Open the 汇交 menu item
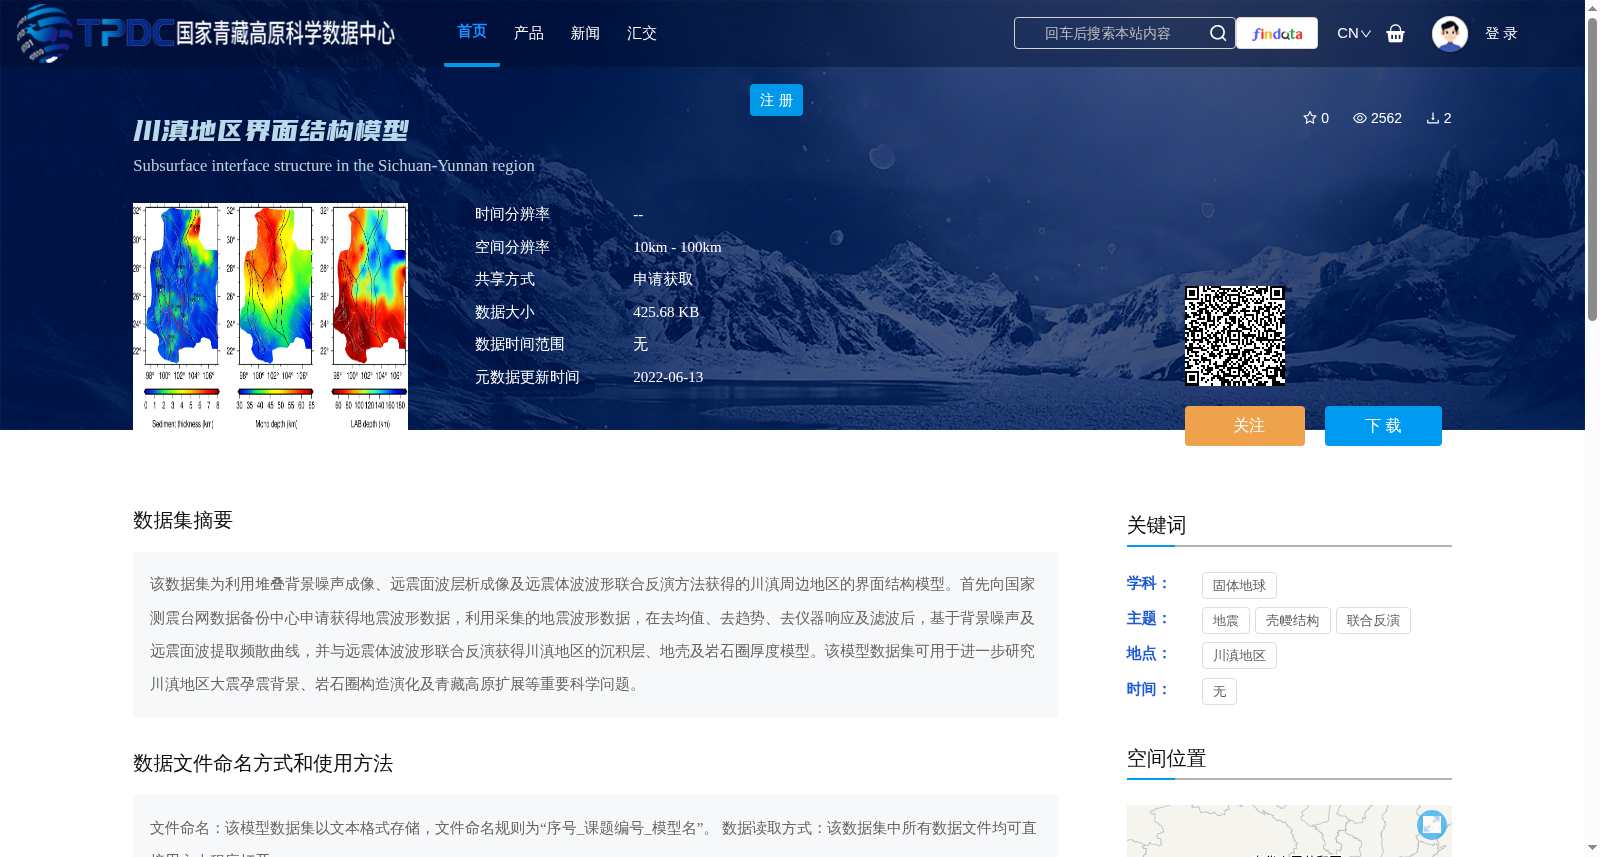Screen dimensions: 1600x857 (x=642, y=33)
